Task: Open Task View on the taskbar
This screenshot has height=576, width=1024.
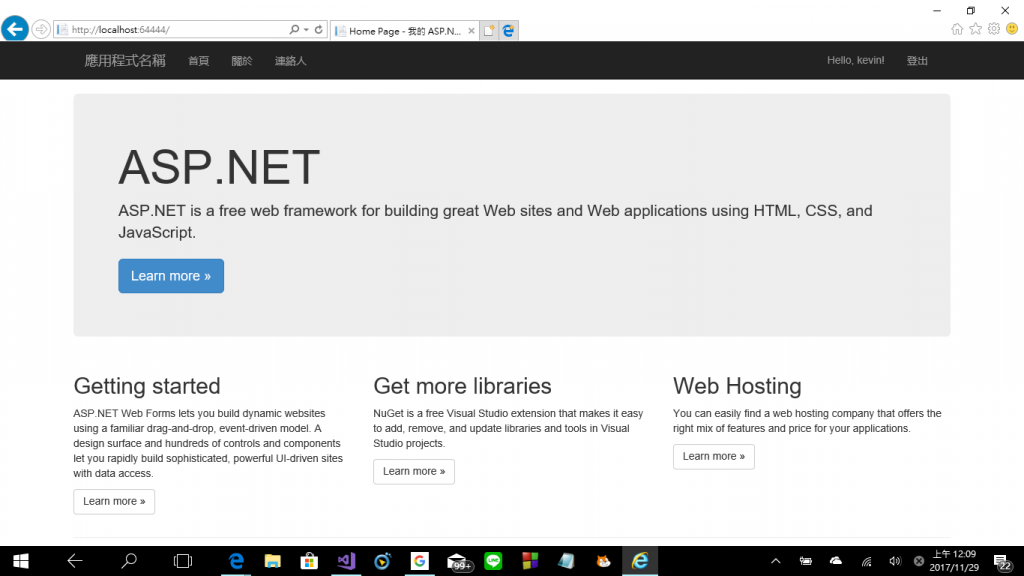Action: click(x=183, y=561)
